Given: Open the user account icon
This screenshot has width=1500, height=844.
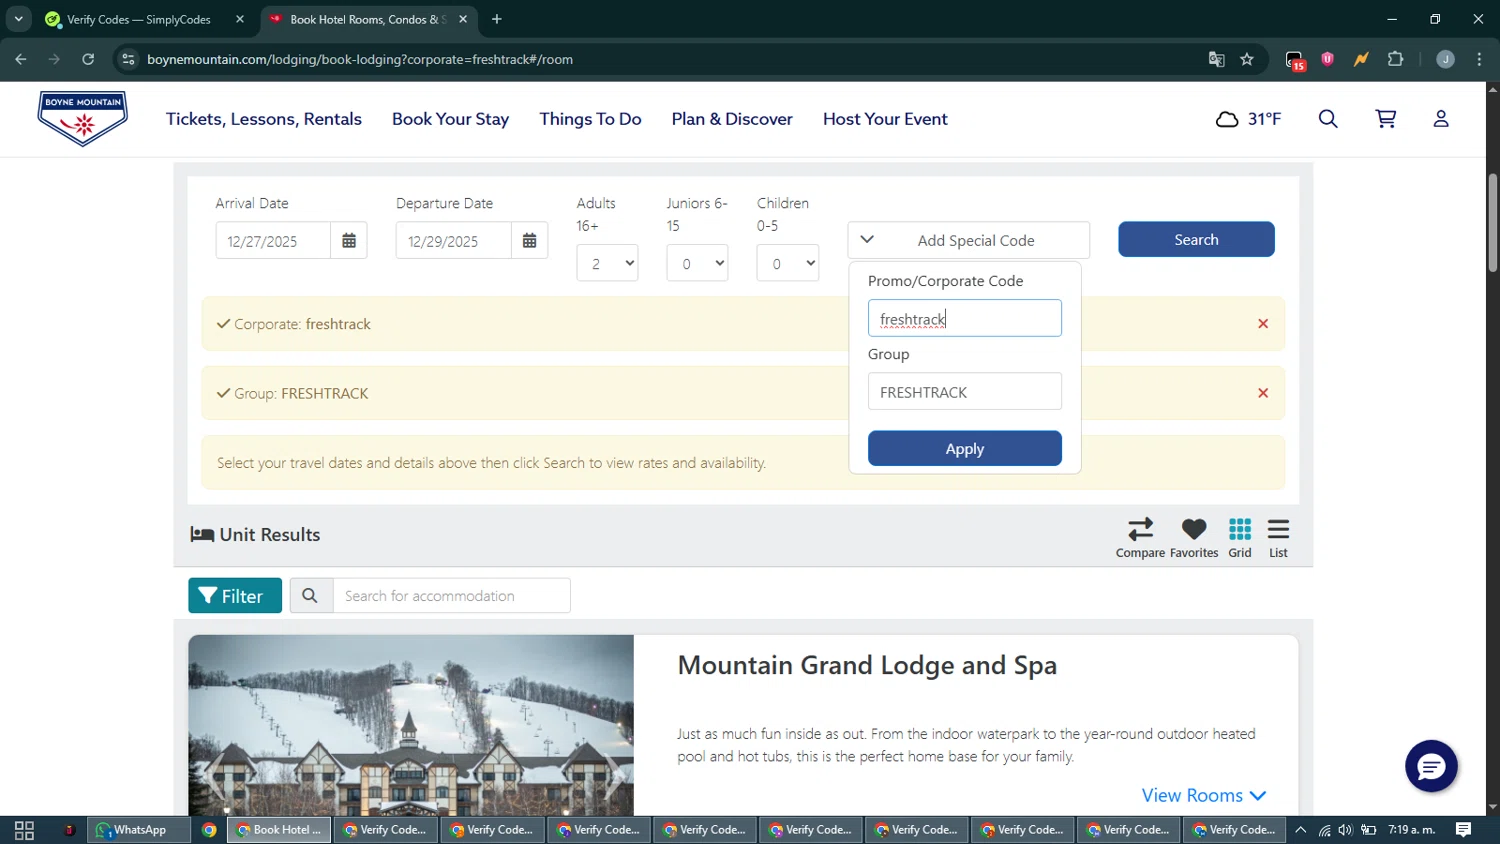Looking at the screenshot, I should [1441, 119].
